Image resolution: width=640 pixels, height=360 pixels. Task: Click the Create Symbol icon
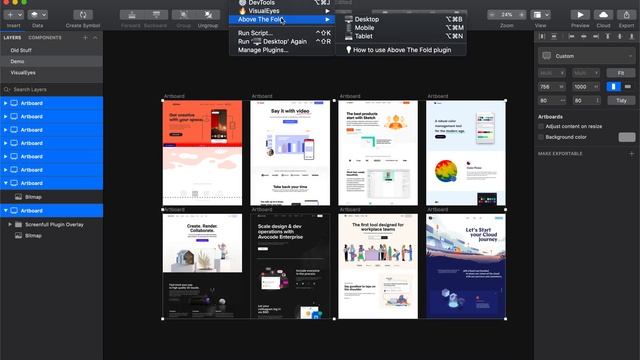point(83,15)
